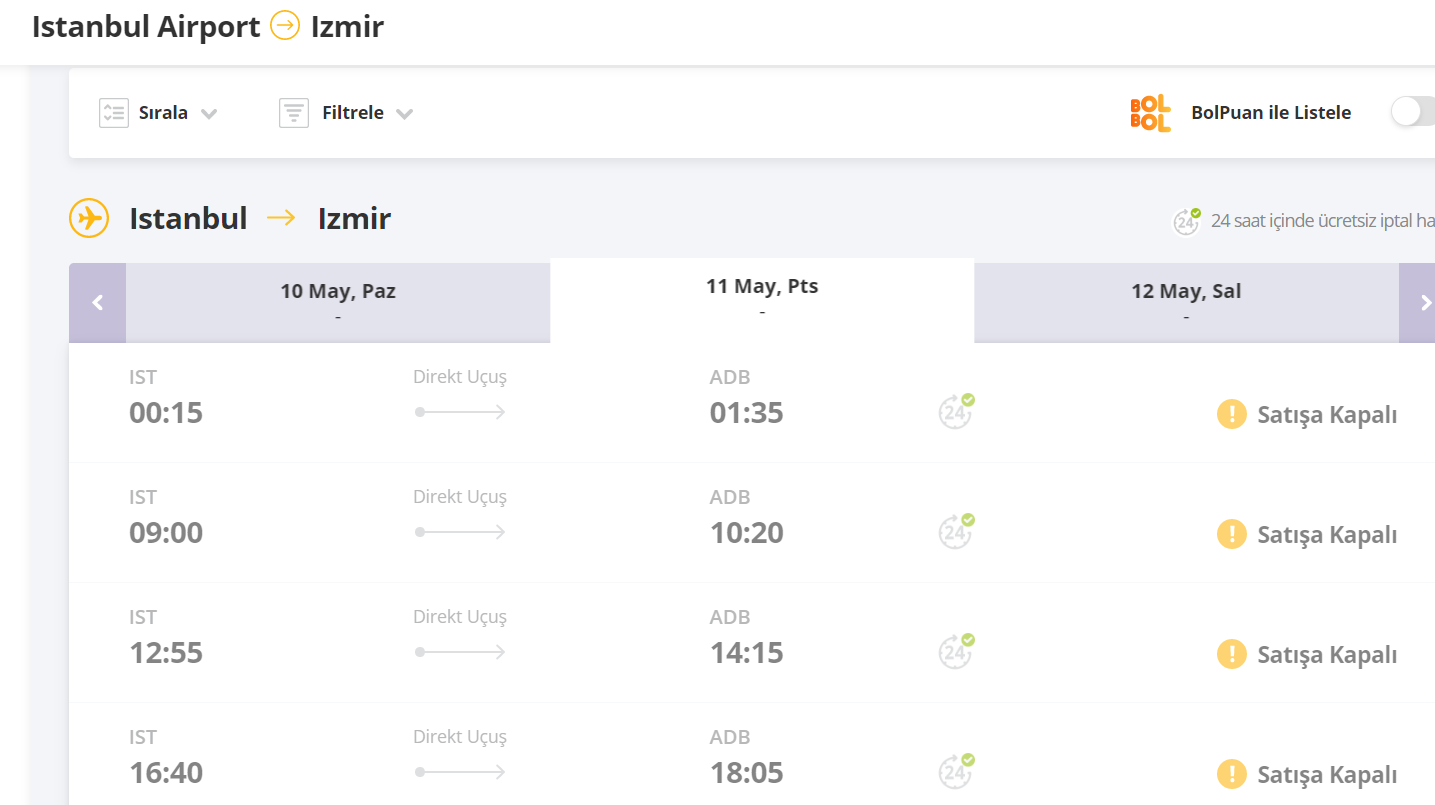Show previous dates with the left arrow
Viewport: 1435px width, 805px height.
98,302
